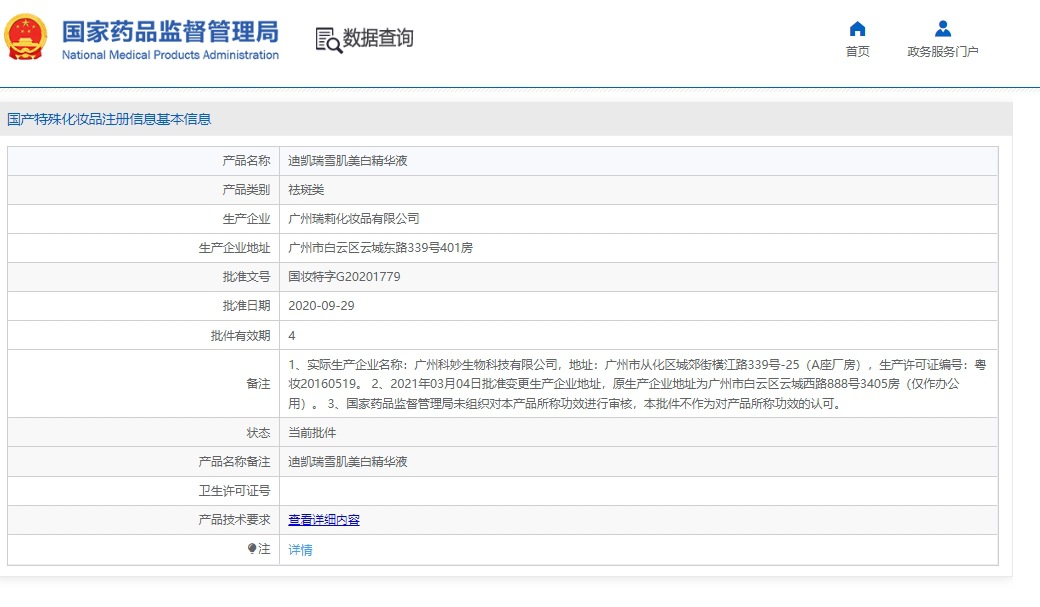This screenshot has height=607, width=1040.
Task: Click the national emblem logo
Action: [x=25, y=38]
